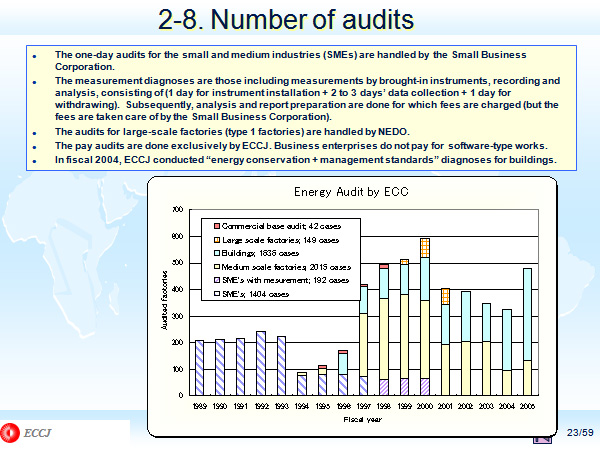Screen dimensions: 600x450
Task: Click the purple icon below the page number
Action: click(542, 440)
